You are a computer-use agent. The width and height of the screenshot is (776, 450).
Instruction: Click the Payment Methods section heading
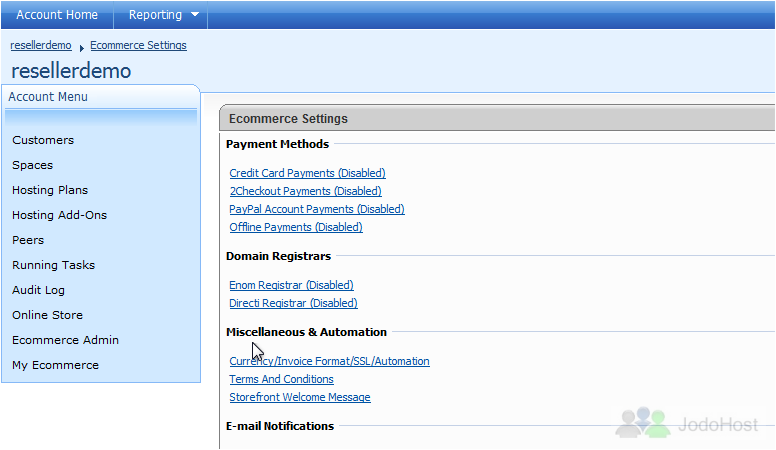click(x=278, y=144)
